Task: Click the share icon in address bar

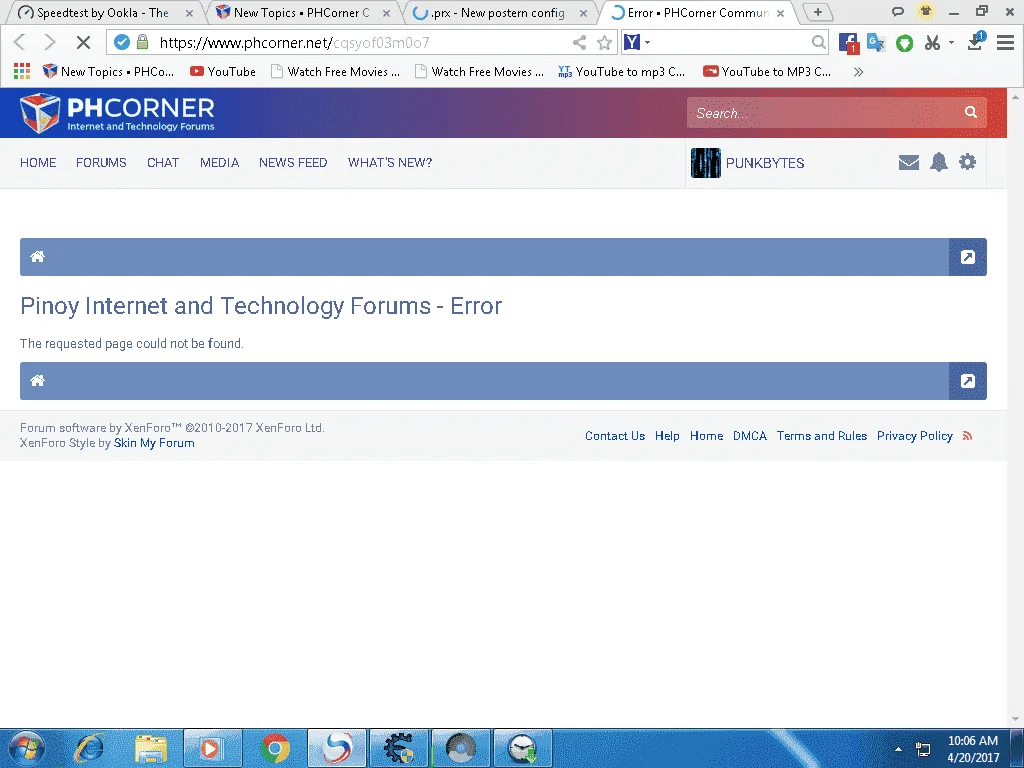Action: tap(579, 42)
